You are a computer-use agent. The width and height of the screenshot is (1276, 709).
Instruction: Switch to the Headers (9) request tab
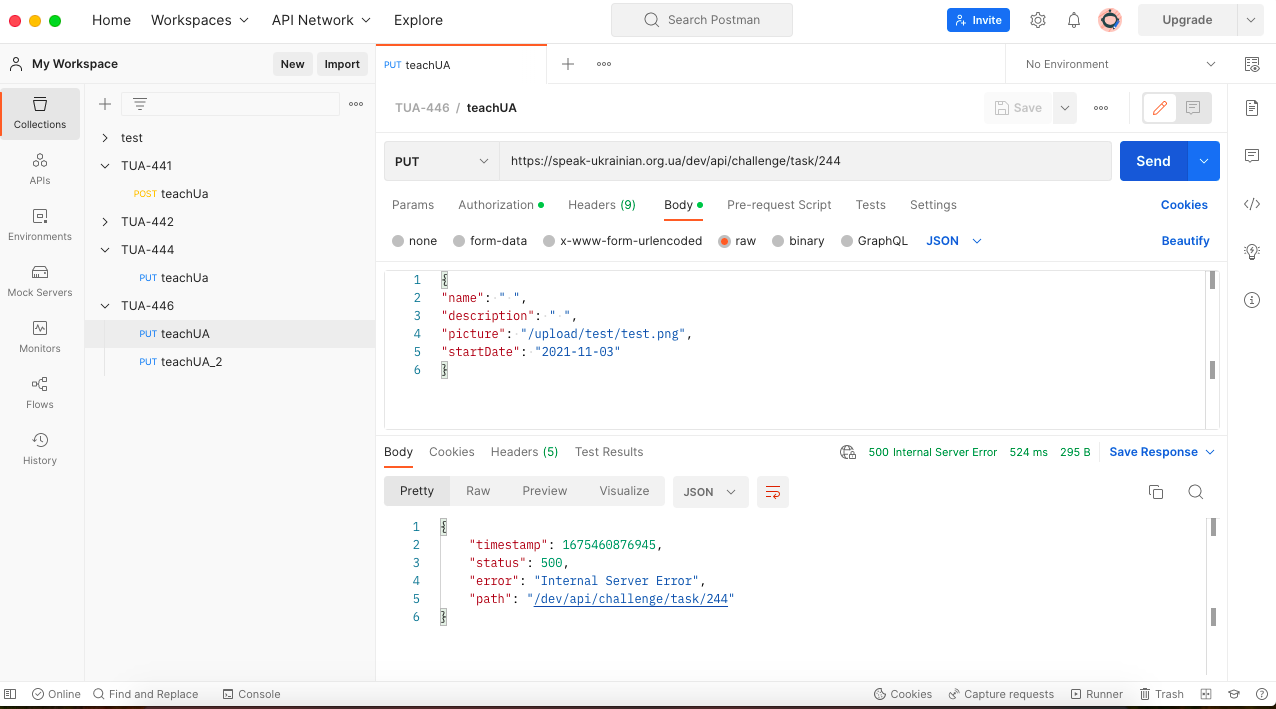(602, 205)
